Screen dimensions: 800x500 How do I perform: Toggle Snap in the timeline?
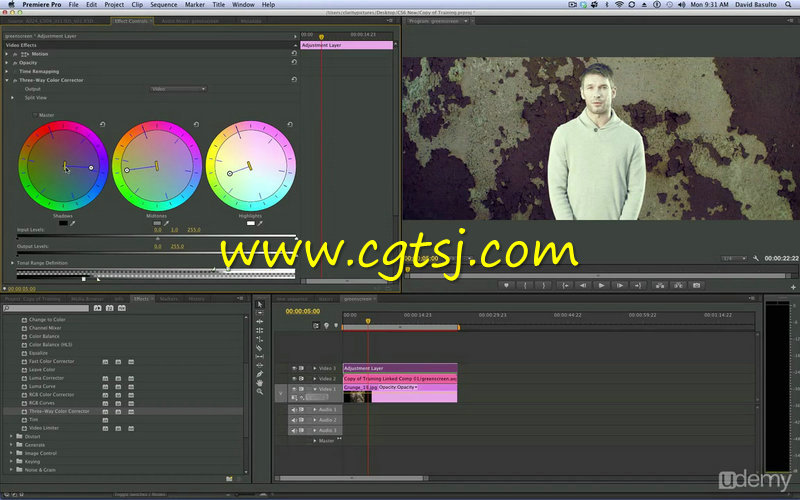(316, 326)
